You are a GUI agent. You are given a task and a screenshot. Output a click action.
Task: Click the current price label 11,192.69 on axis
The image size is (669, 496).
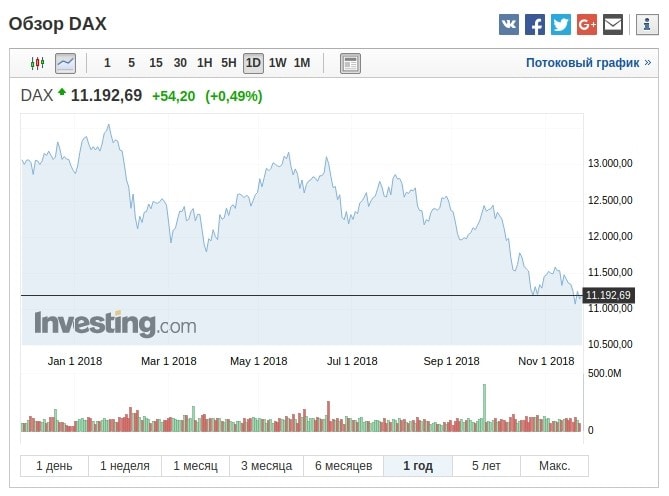point(608,295)
